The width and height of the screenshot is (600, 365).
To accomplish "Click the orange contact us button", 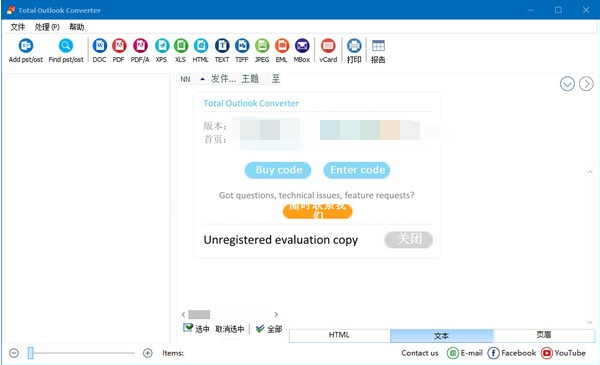I will [318, 211].
